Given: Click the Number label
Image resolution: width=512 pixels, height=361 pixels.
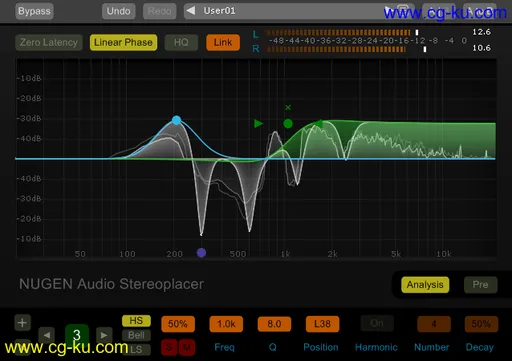Looking at the screenshot, I should click(432, 347).
